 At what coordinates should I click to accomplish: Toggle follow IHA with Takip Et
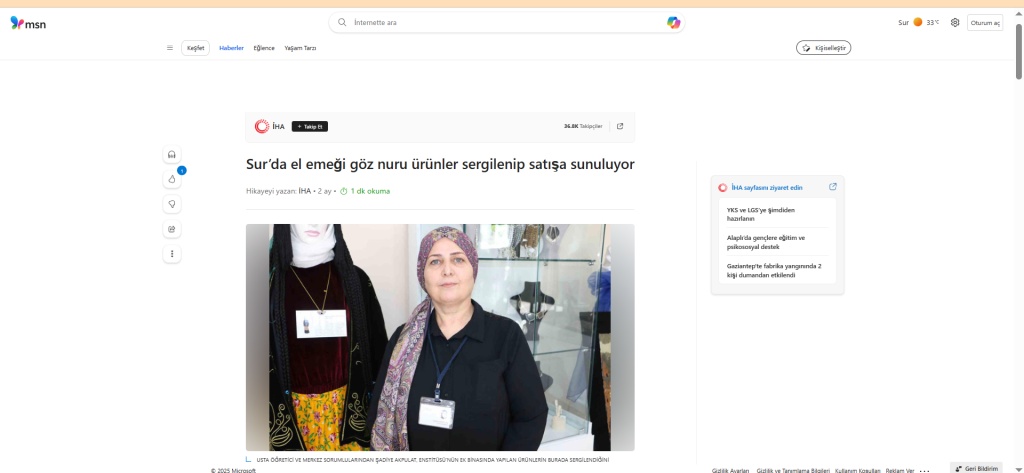click(310, 126)
